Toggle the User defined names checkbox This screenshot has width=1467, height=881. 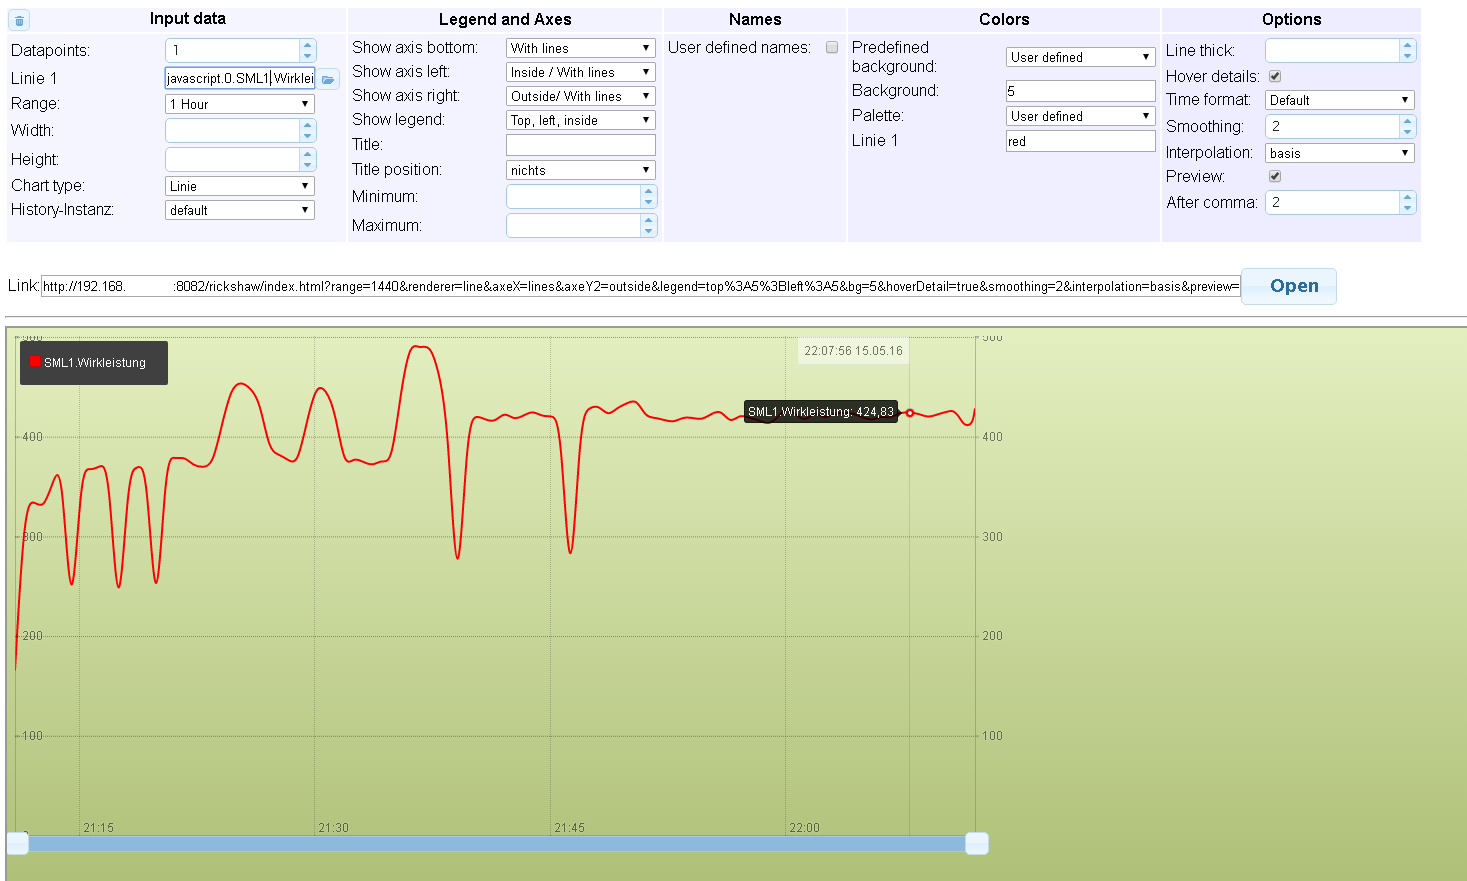tap(832, 47)
